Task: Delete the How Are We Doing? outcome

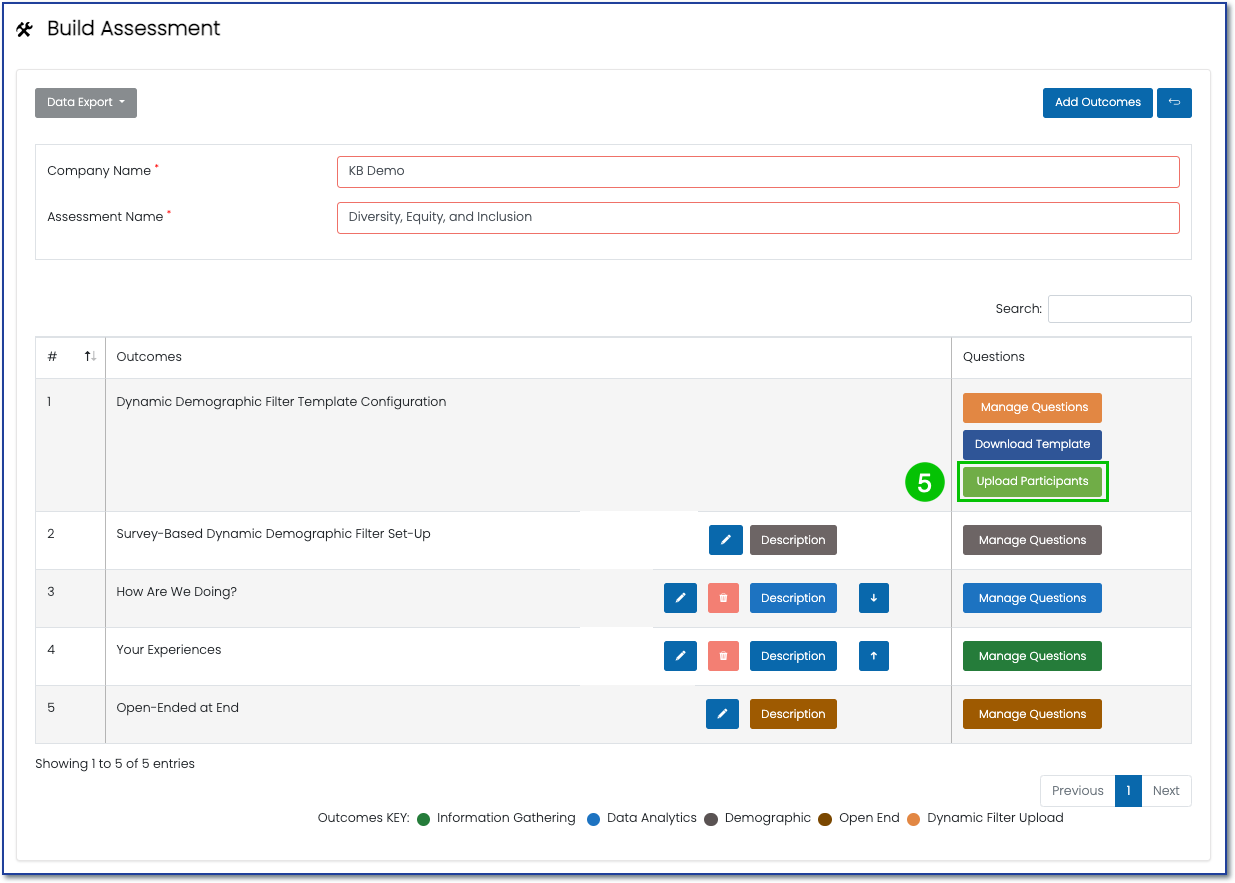Action: [x=723, y=598]
